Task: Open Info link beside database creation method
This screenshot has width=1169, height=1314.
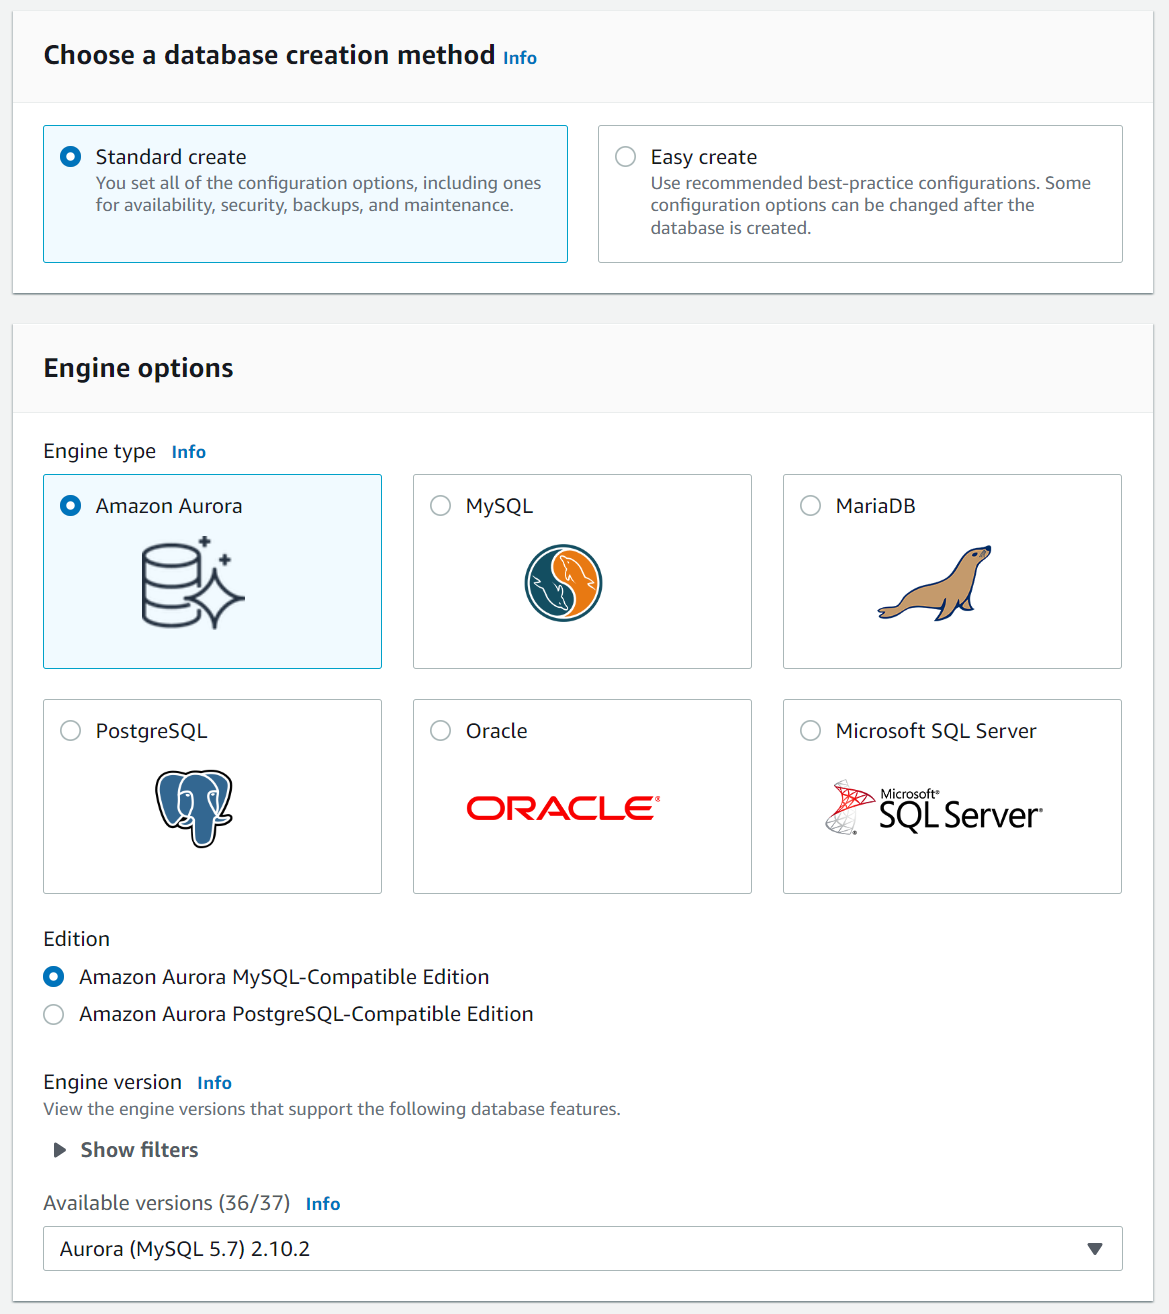Action: pos(520,58)
